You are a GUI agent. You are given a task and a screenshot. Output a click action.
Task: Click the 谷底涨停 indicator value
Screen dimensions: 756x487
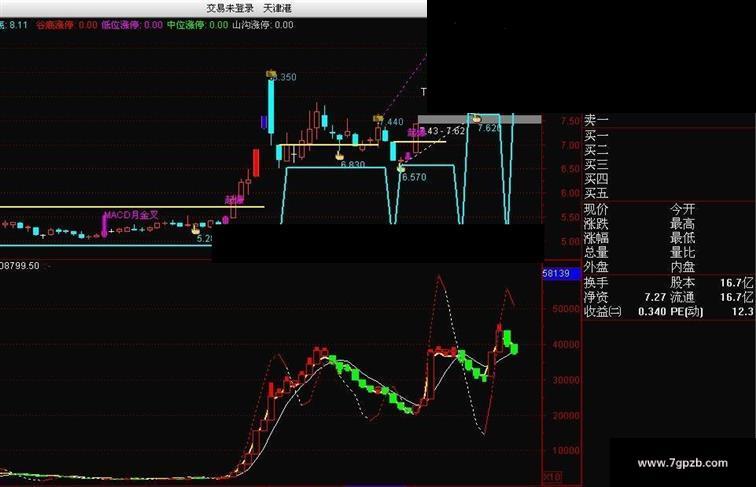(88, 25)
